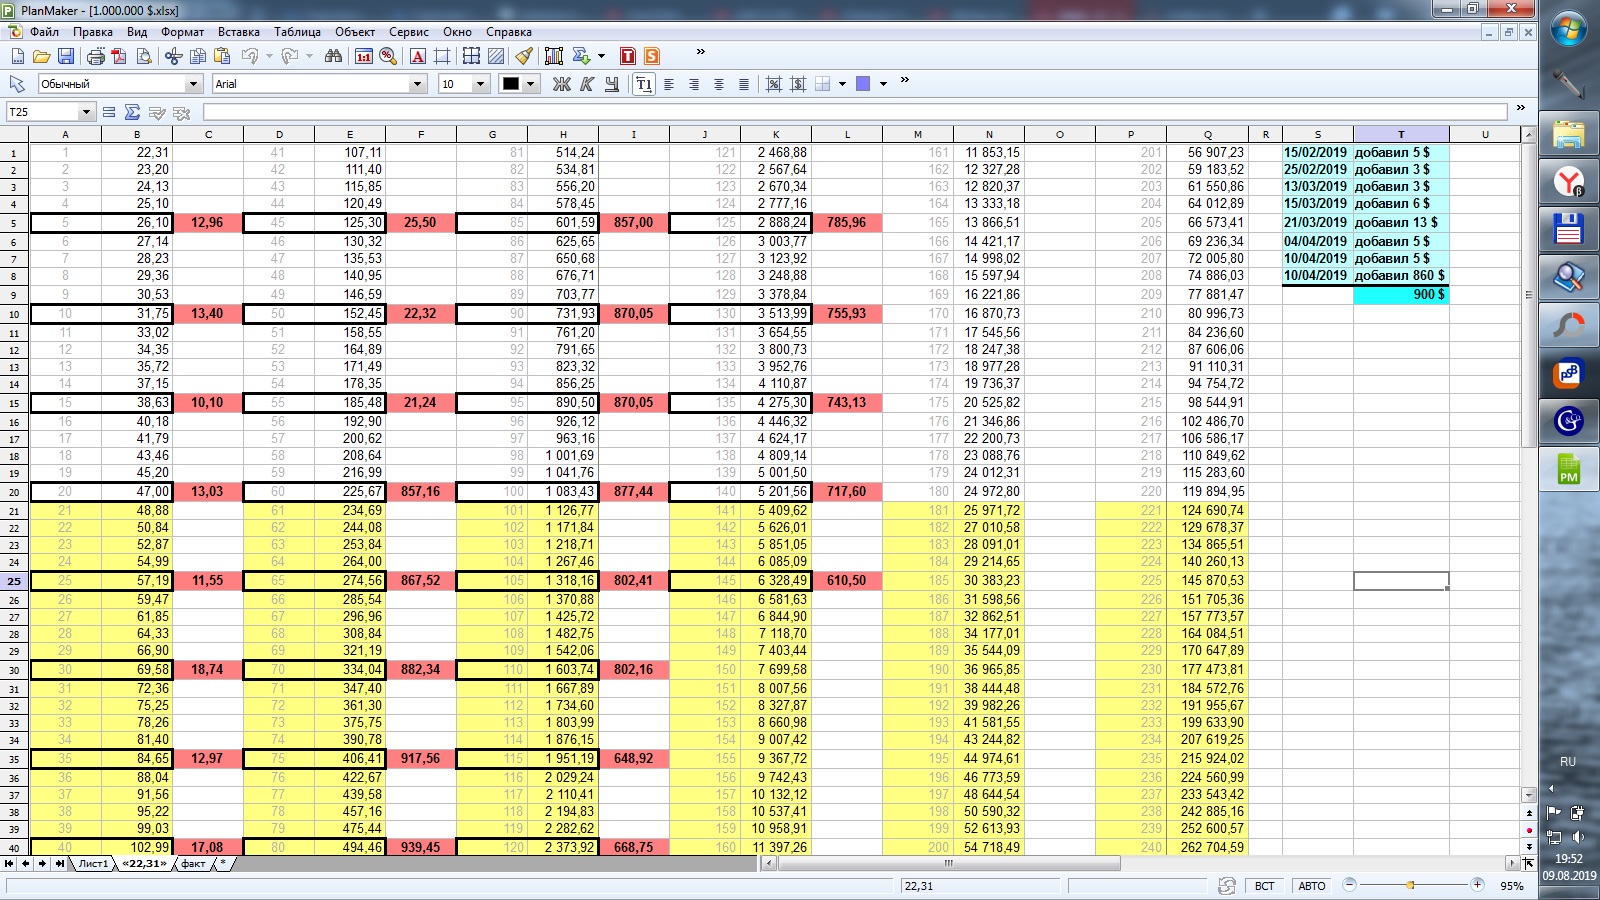Export to PDF using the toolbar icon

click(119, 56)
